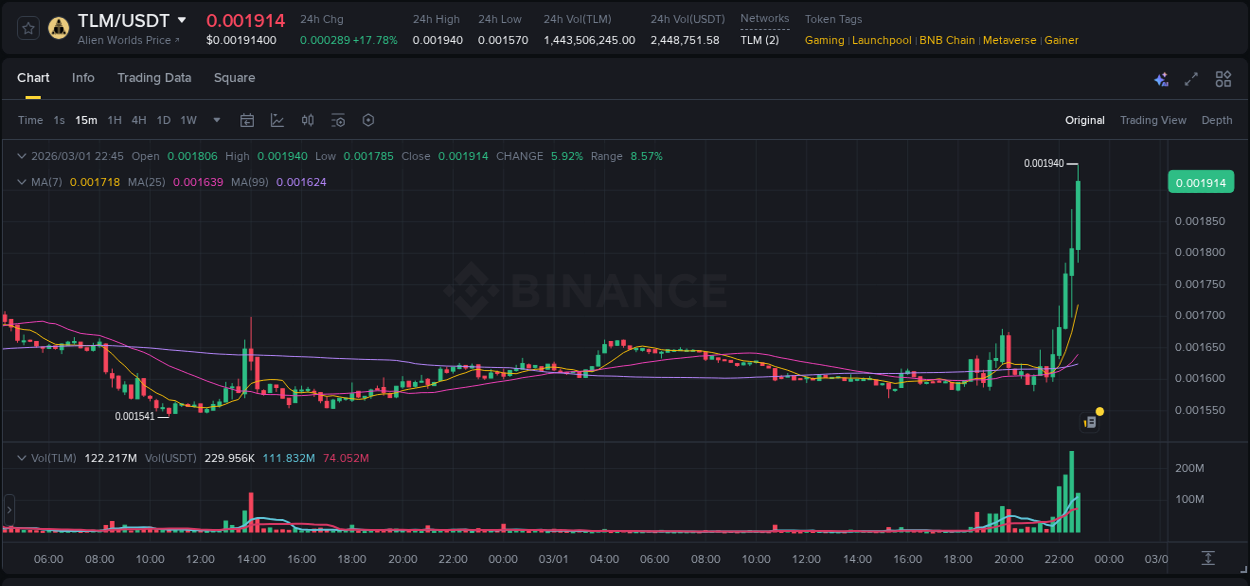The height and width of the screenshot is (586, 1250).
Task: Open the date range calendar icon
Action: (247, 120)
